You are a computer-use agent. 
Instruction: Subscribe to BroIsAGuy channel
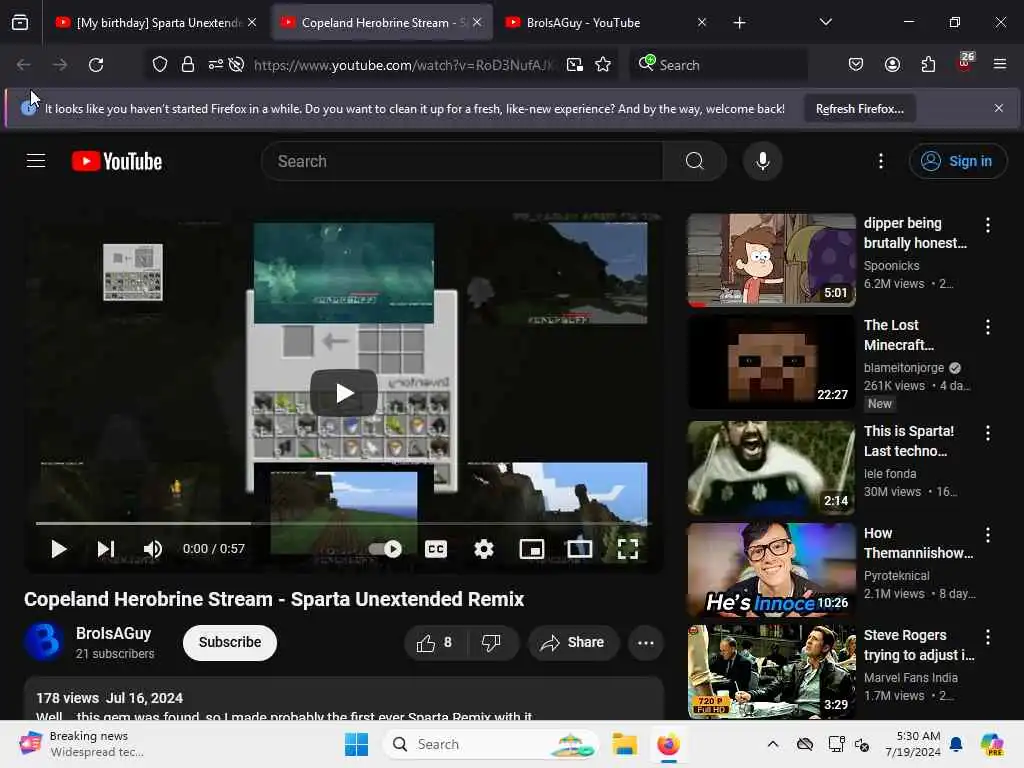click(230, 643)
